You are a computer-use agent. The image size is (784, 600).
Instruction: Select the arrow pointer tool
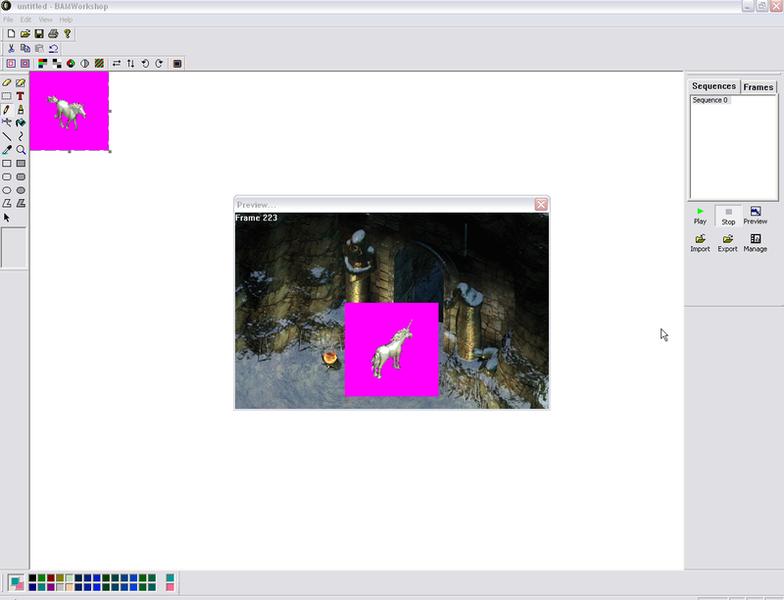pyautogui.click(x=6, y=218)
